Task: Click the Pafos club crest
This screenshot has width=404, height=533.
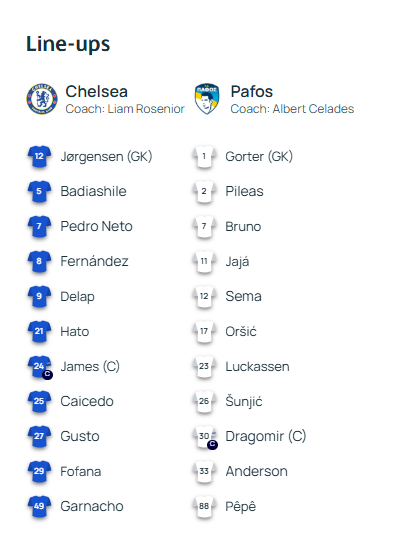Action: (207, 99)
